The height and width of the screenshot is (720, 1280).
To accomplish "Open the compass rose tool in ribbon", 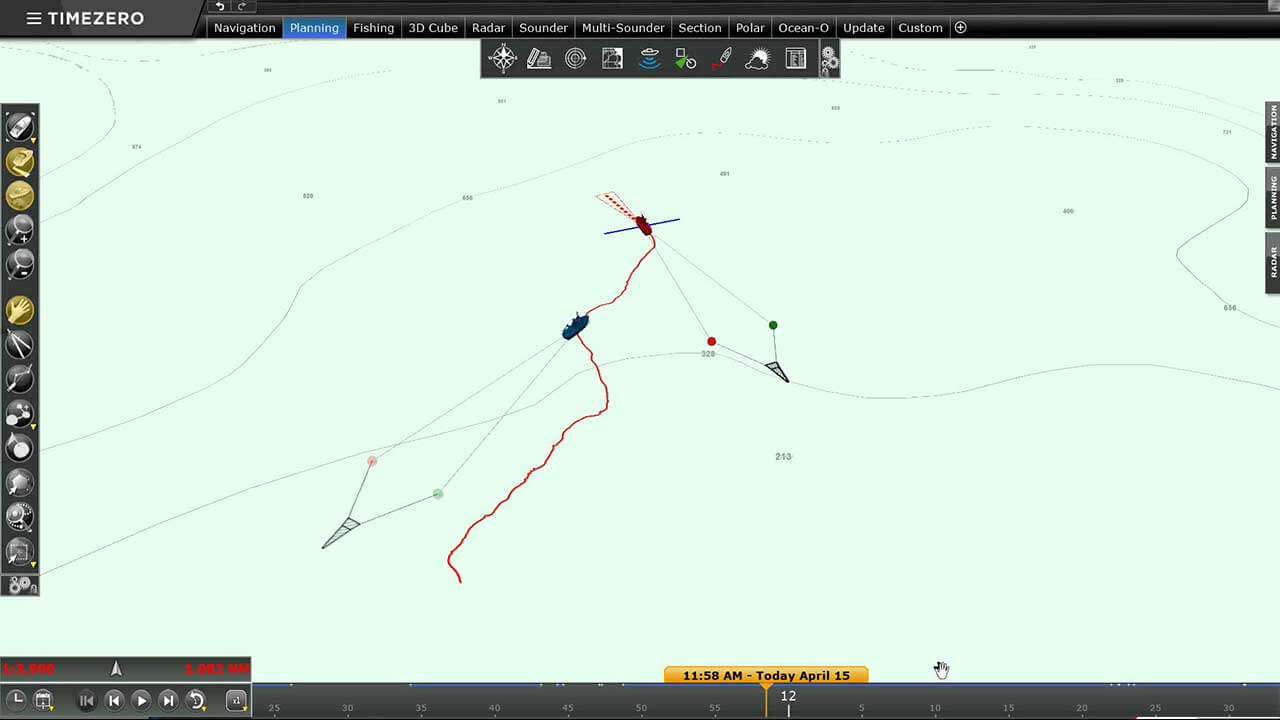I will (503, 59).
